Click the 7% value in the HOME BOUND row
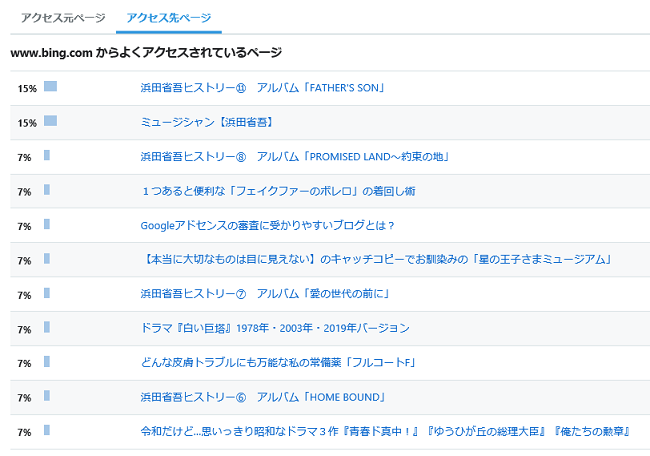Image resolution: width=650 pixels, height=456 pixels. point(24,398)
